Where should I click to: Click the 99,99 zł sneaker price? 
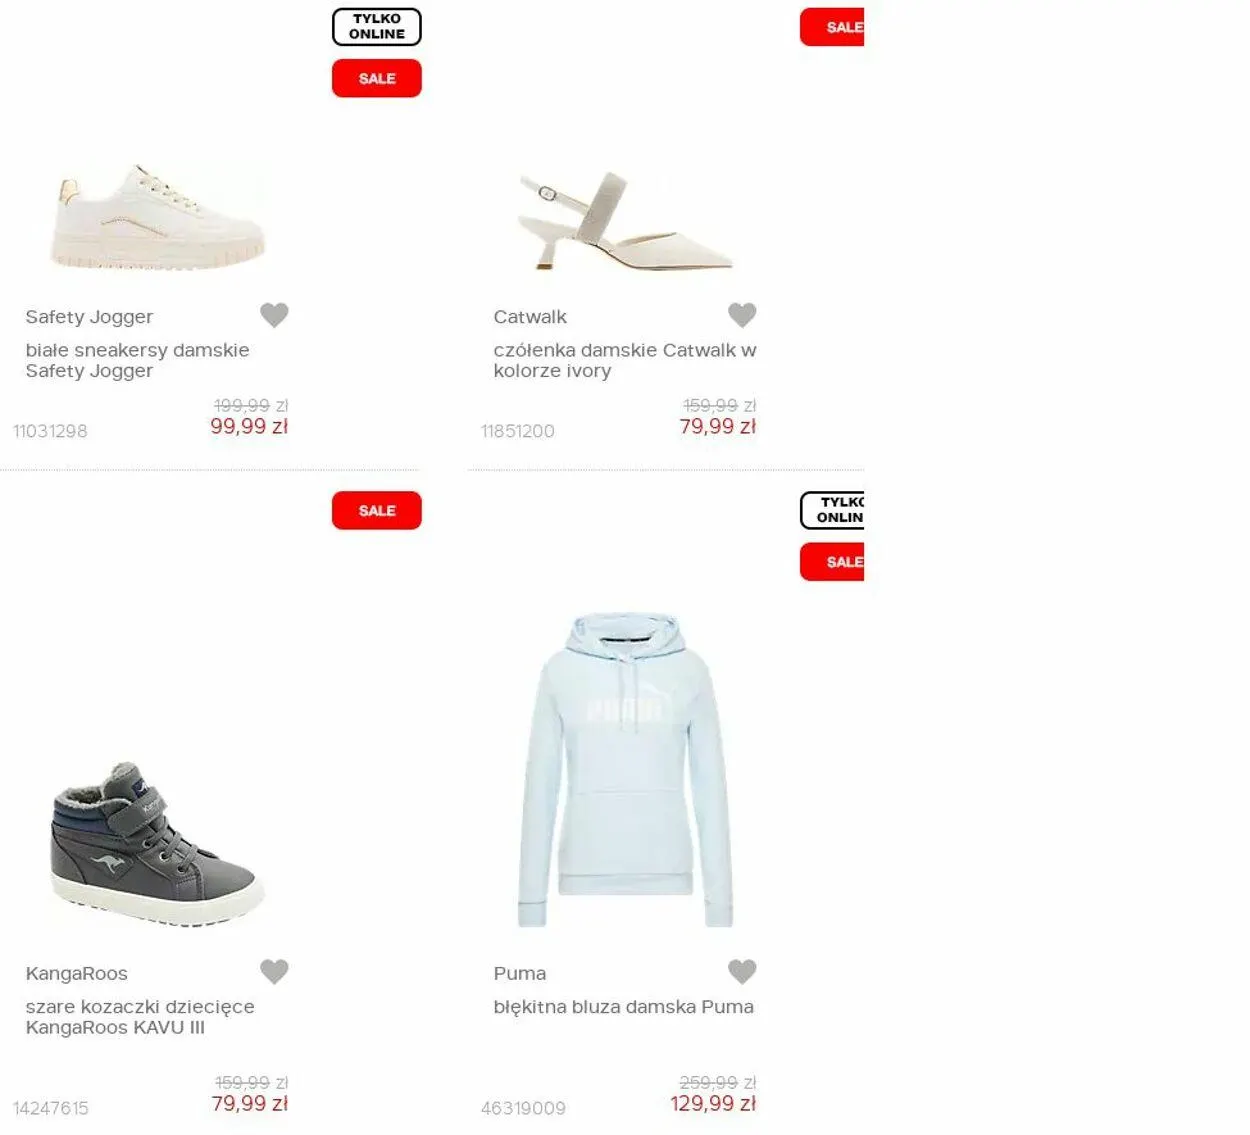coord(249,427)
